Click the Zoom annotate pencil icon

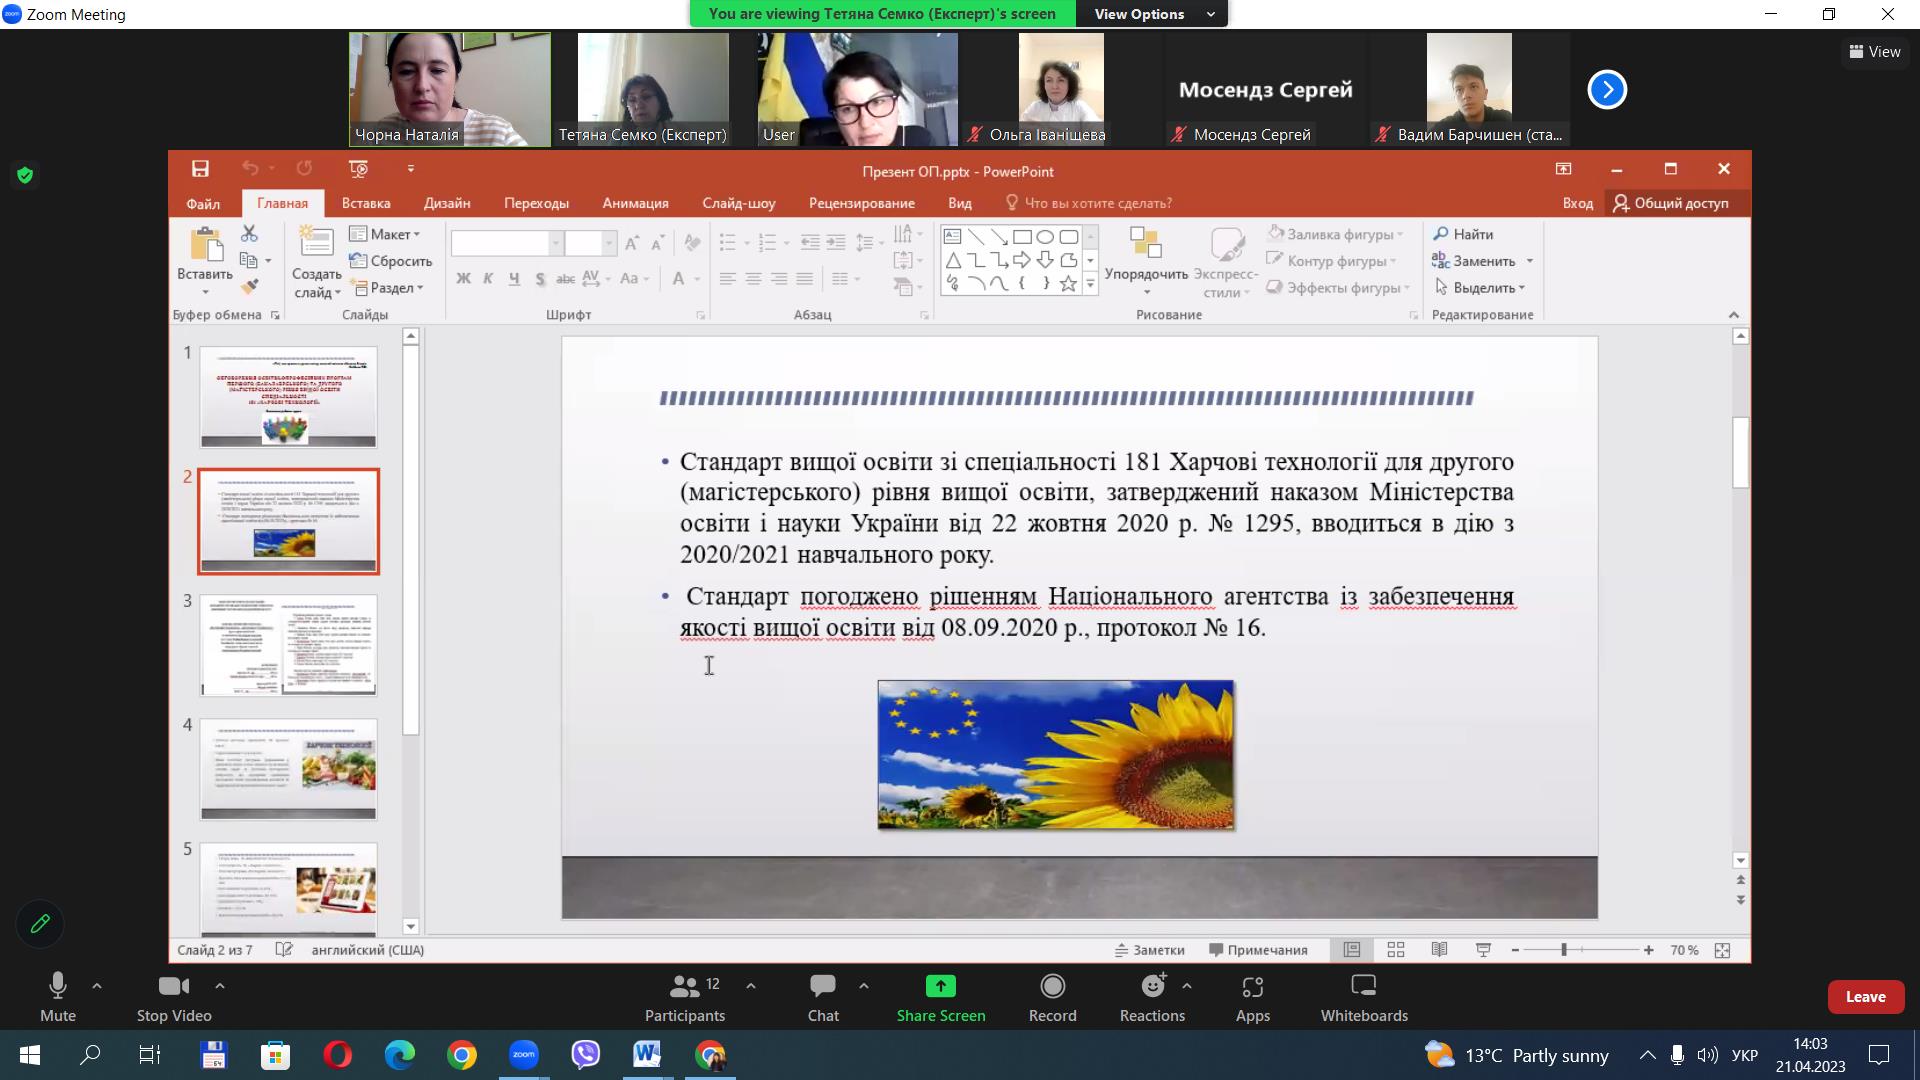click(40, 924)
